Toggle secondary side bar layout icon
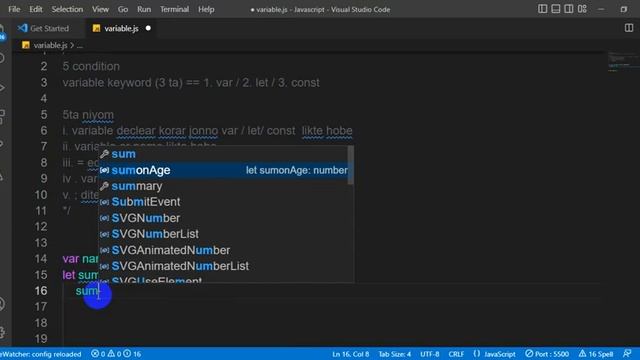Image resolution: width=640 pixels, height=360 pixels. (x=569, y=9)
